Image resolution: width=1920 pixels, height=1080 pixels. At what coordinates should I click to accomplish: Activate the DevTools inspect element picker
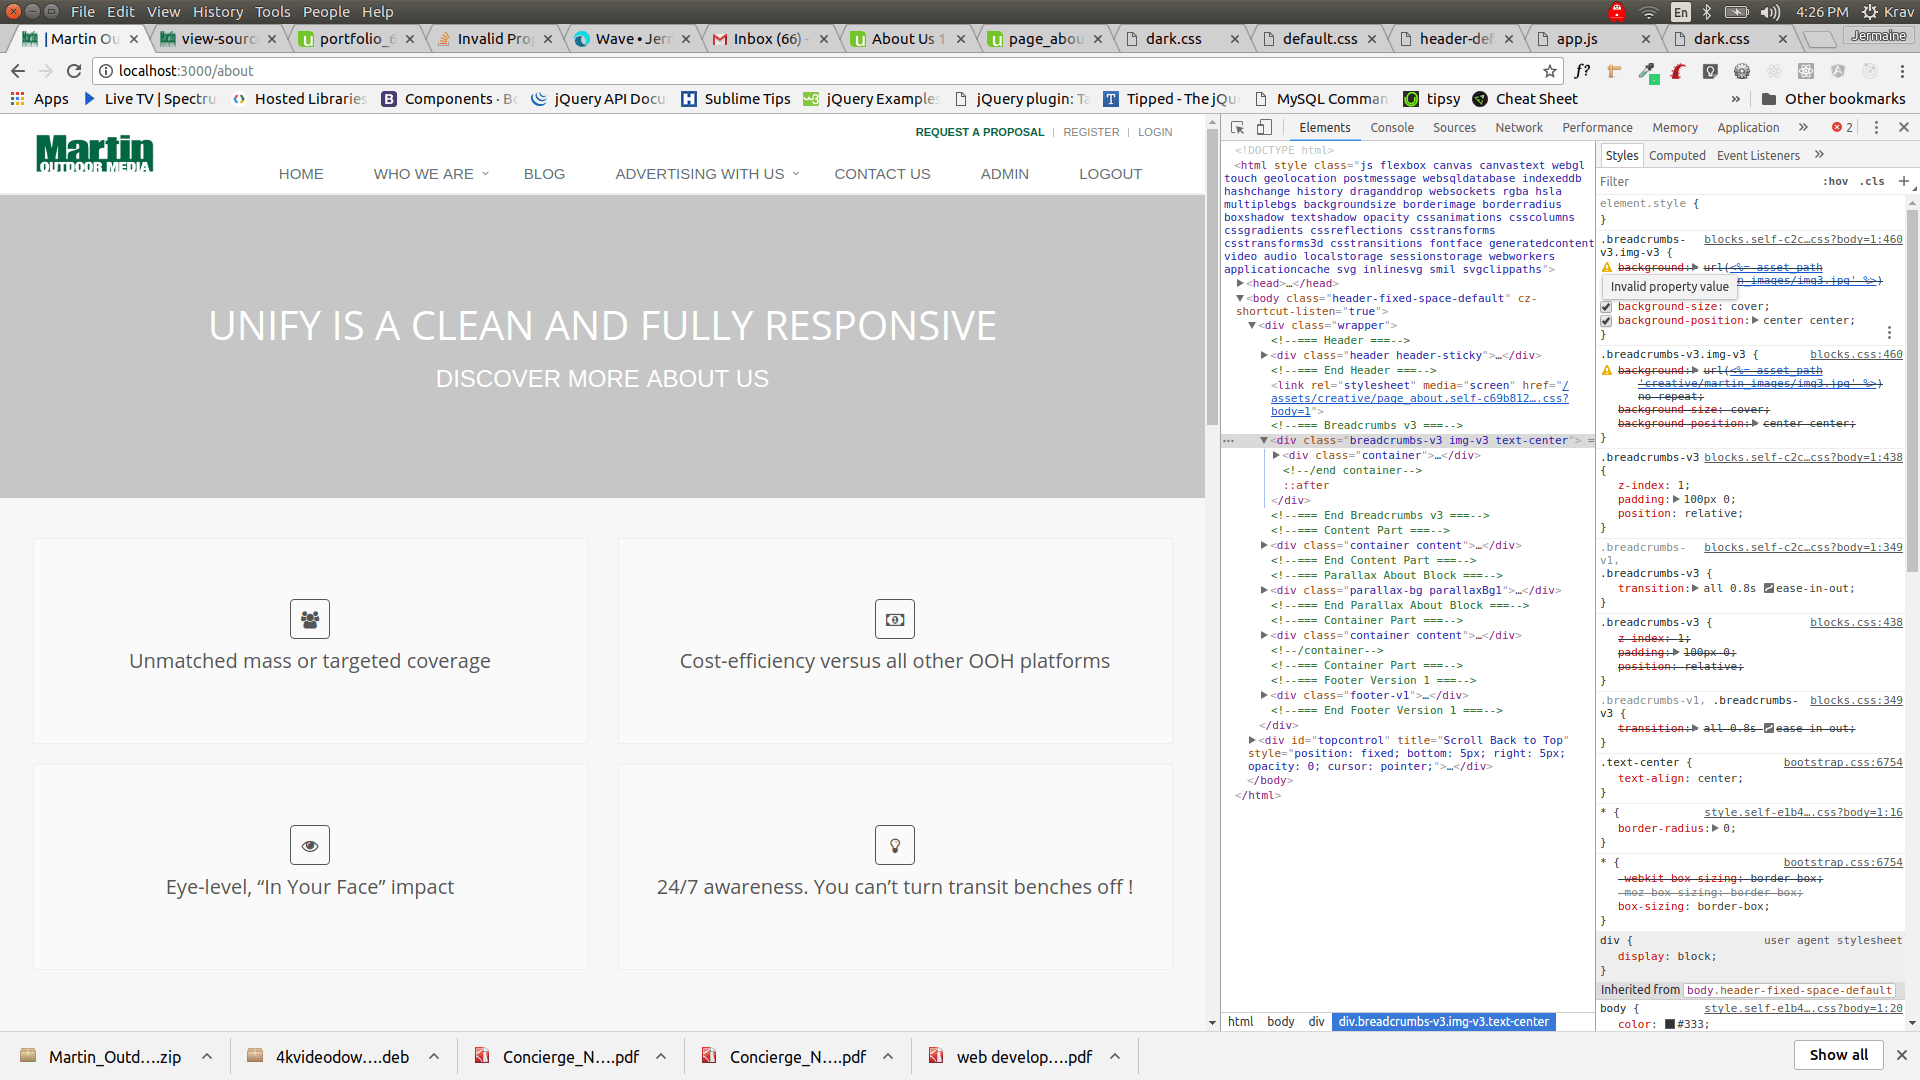(x=1237, y=128)
